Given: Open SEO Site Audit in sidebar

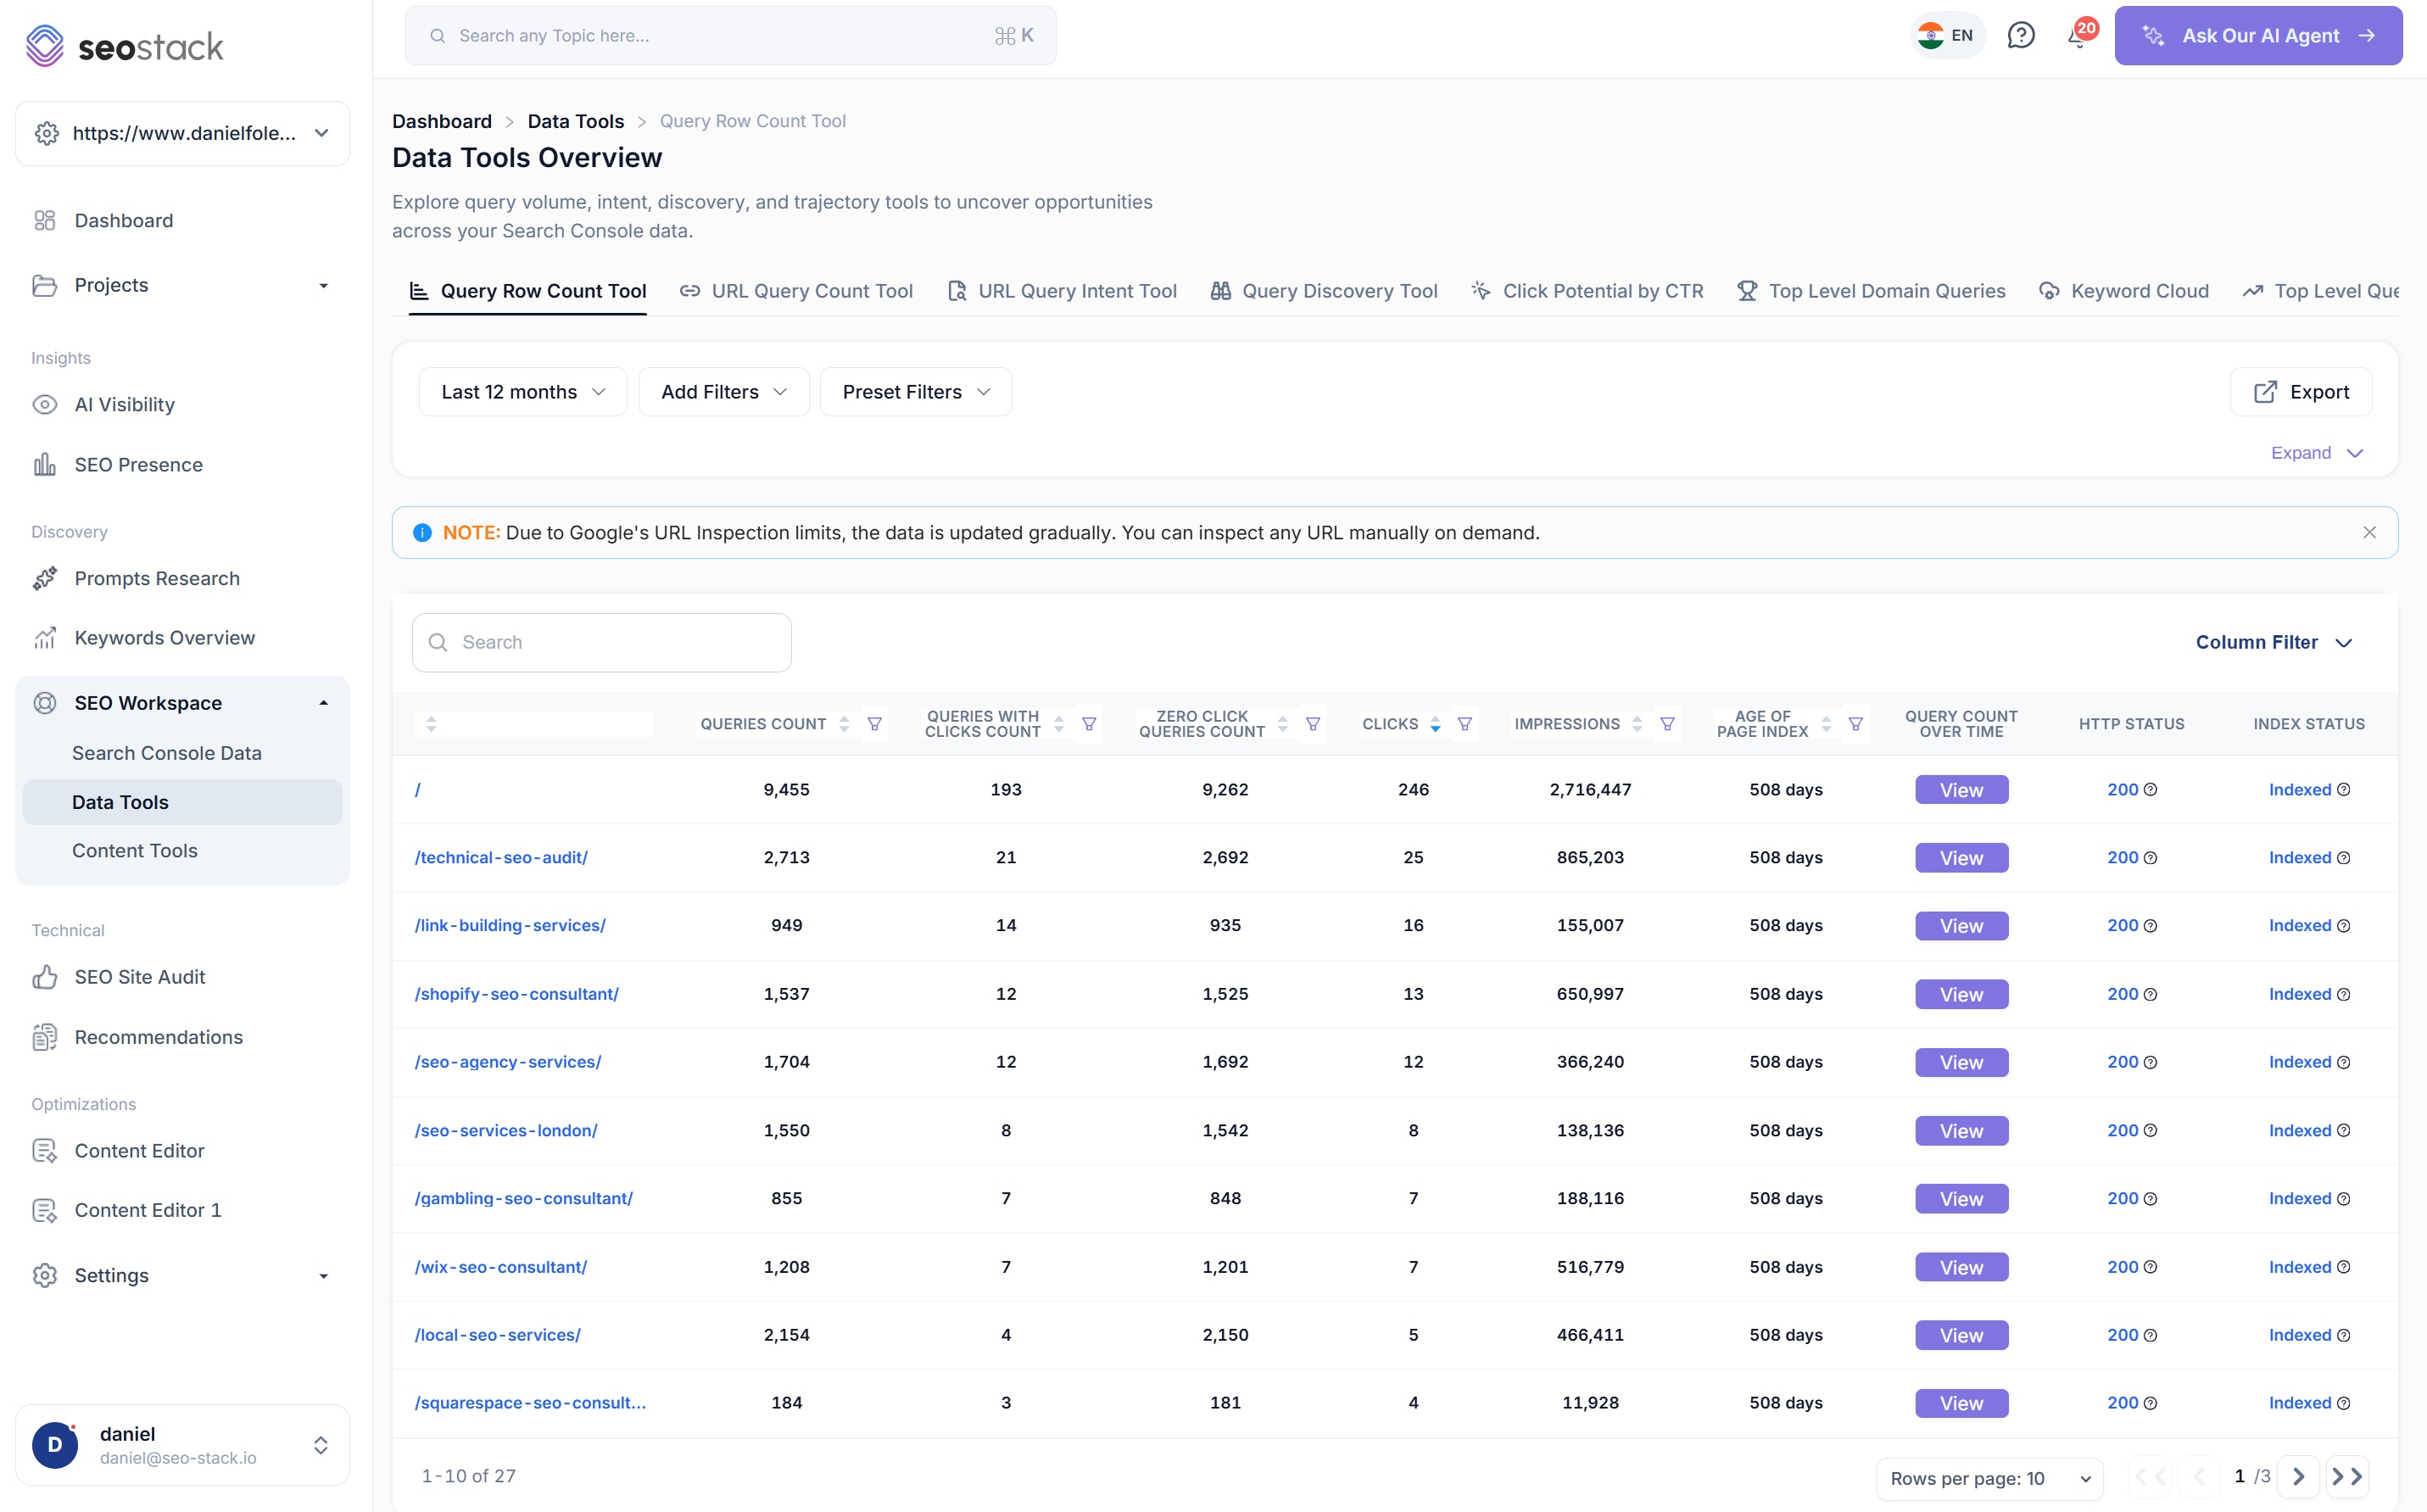Looking at the screenshot, I should coord(140,977).
